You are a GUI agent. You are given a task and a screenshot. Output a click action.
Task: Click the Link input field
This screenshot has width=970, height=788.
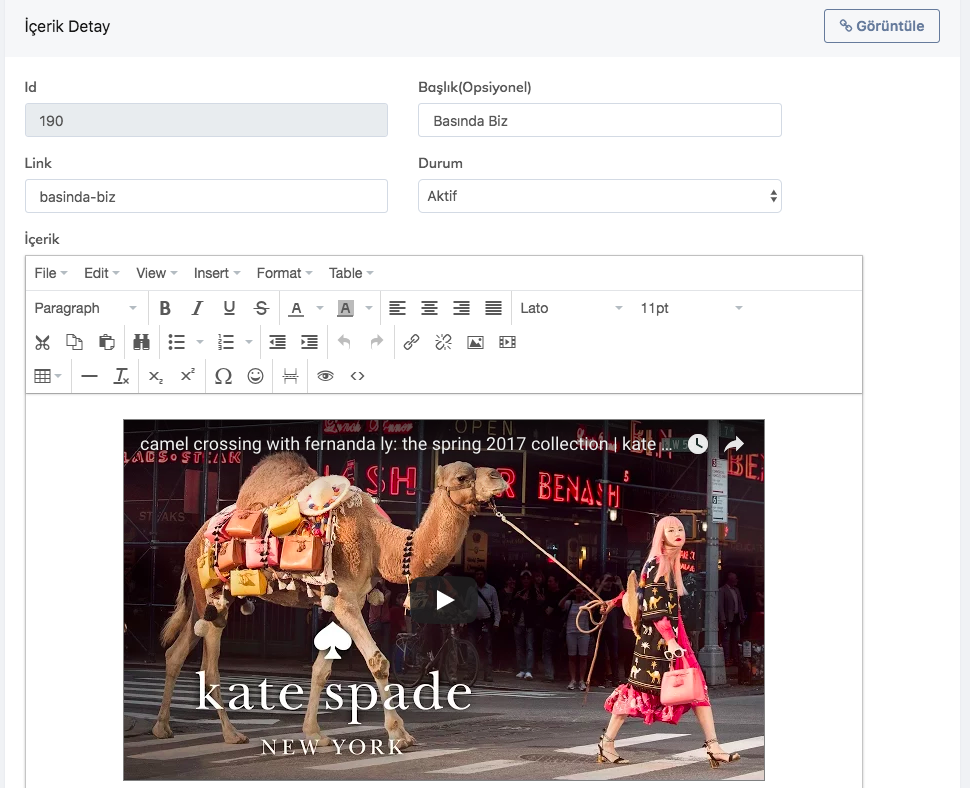(206, 196)
